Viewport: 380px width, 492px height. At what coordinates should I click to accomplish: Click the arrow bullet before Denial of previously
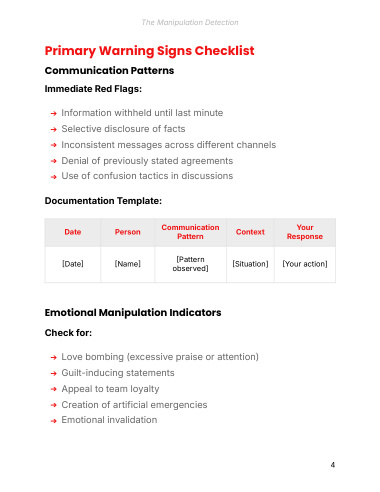click(54, 161)
